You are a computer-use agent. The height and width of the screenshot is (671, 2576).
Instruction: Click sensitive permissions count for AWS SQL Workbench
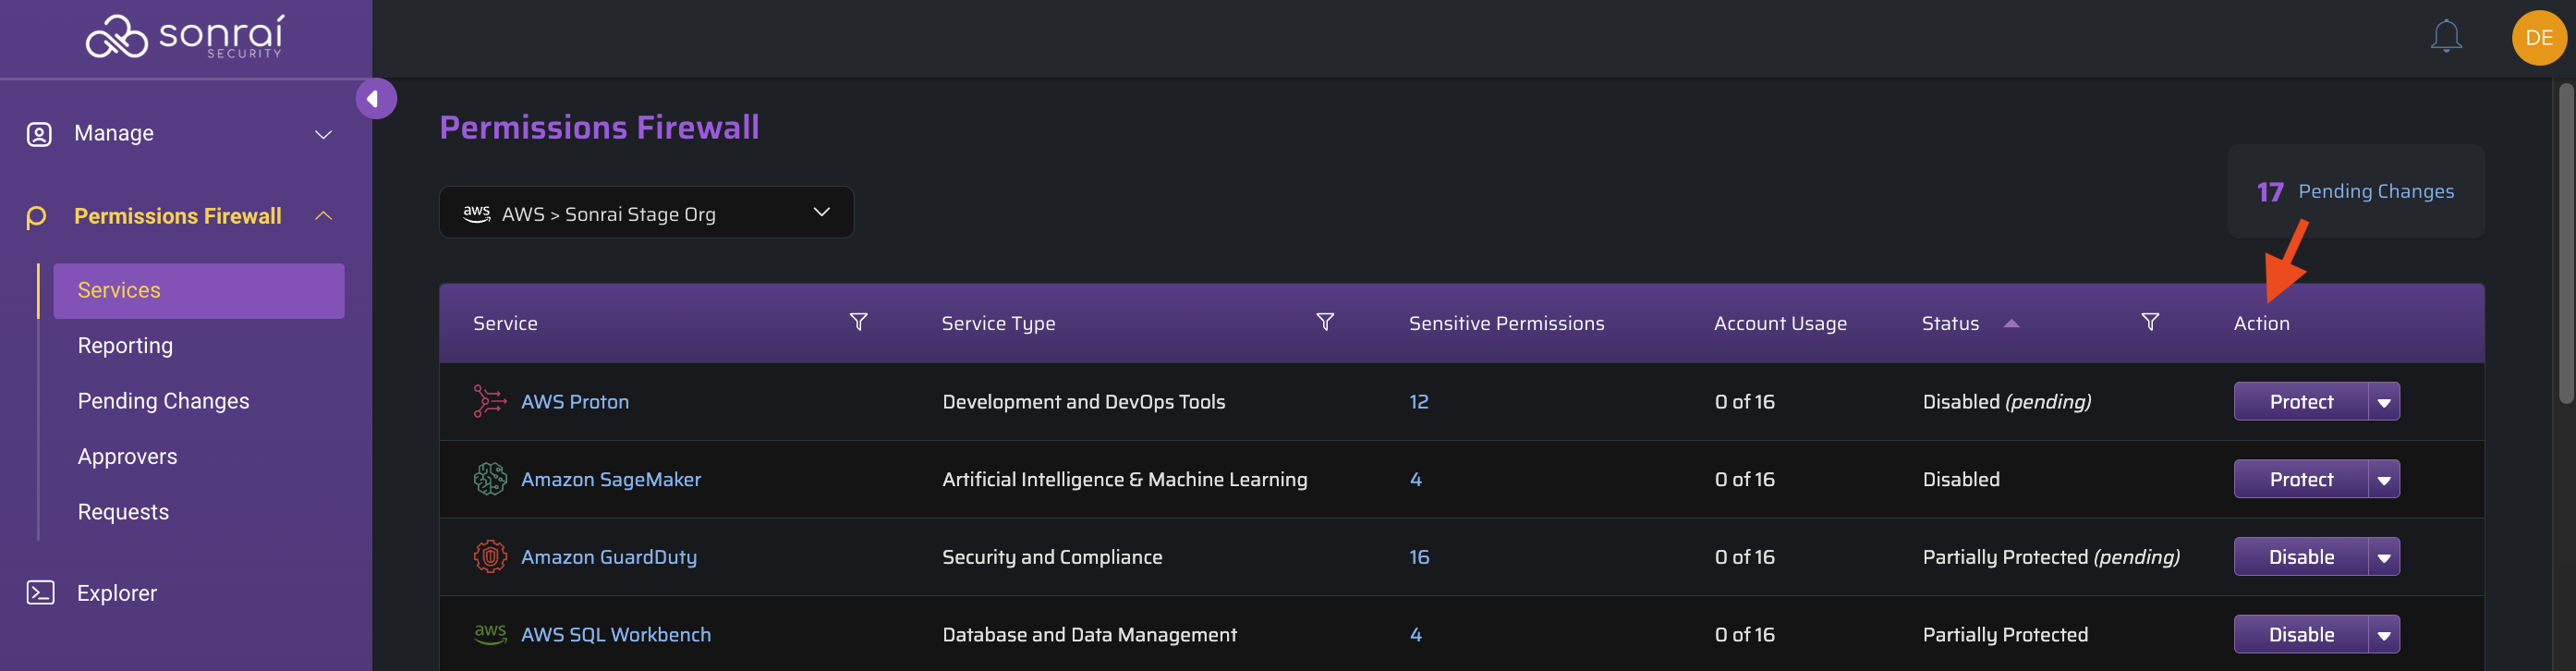(x=1415, y=635)
